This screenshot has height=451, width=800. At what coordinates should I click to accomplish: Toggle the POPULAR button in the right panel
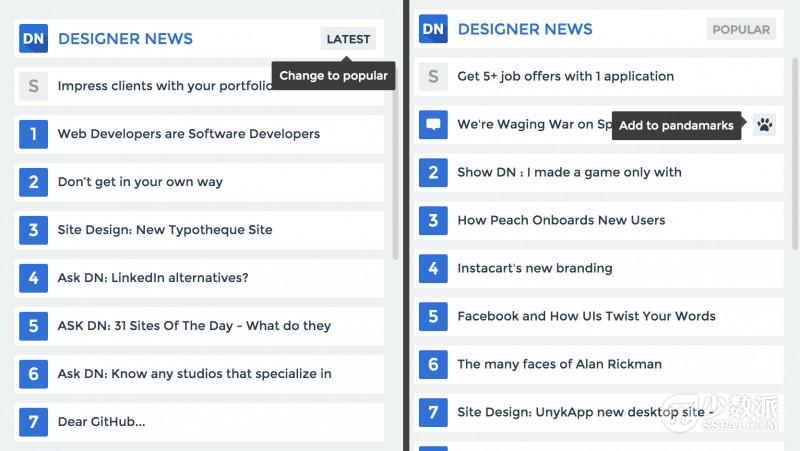(x=741, y=29)
